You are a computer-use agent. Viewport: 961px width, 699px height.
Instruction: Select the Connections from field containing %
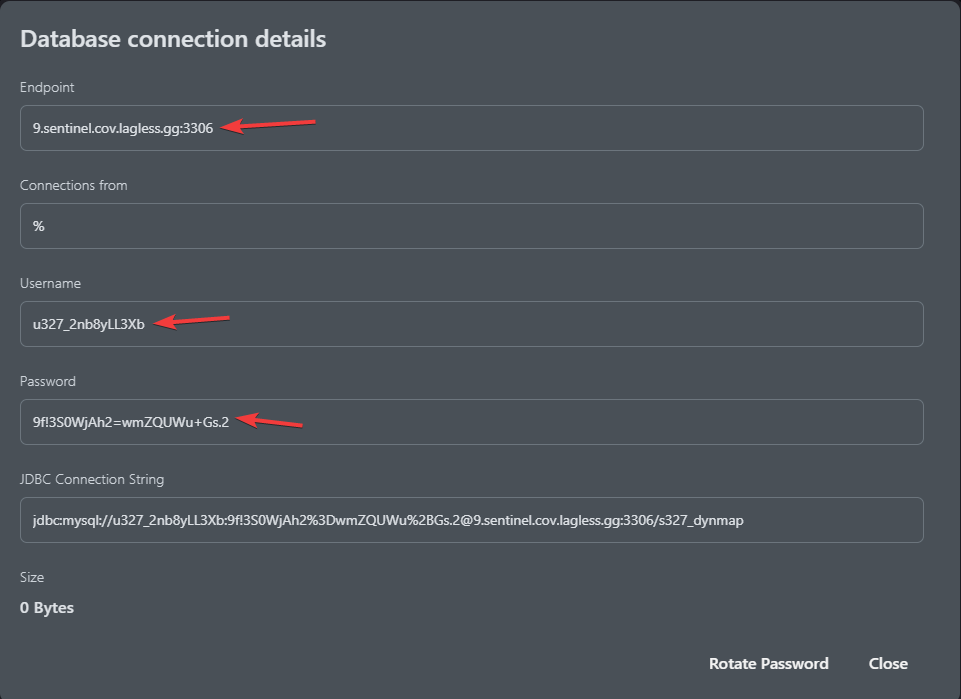pyautogui.click(x=471, y=226)
